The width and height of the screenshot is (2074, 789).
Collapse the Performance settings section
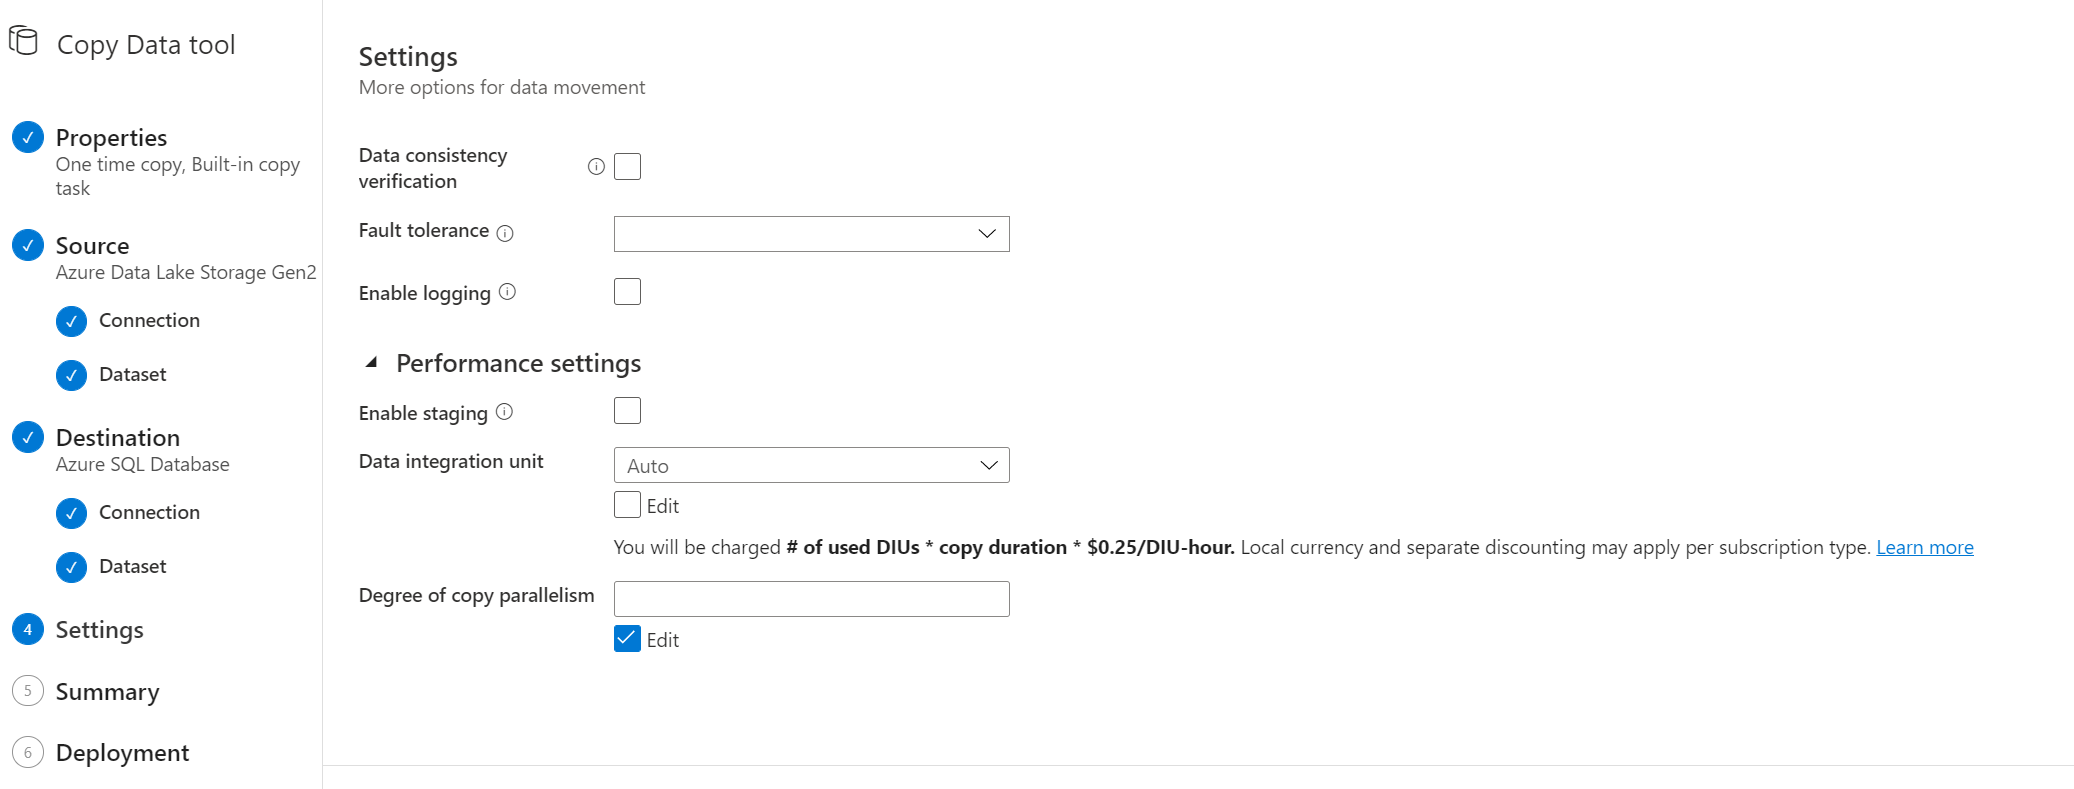371,363
